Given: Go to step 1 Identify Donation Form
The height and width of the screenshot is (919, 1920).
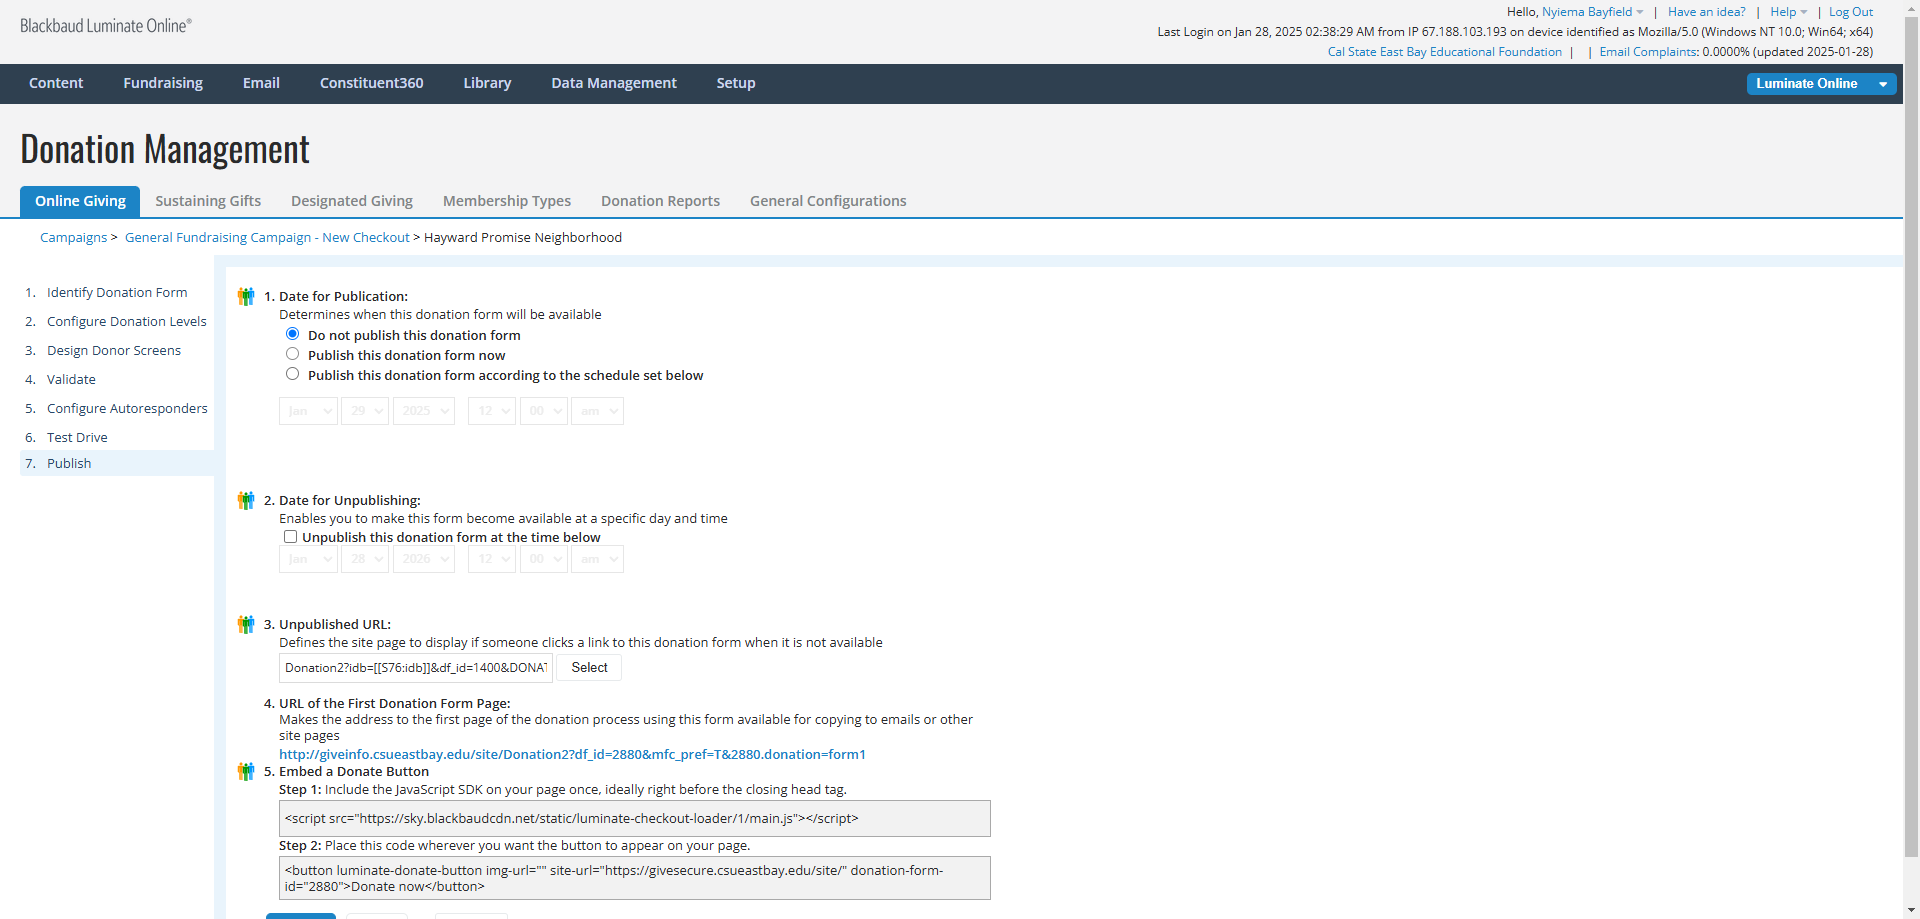Looking at the screenshot, I should pos(117,293).
